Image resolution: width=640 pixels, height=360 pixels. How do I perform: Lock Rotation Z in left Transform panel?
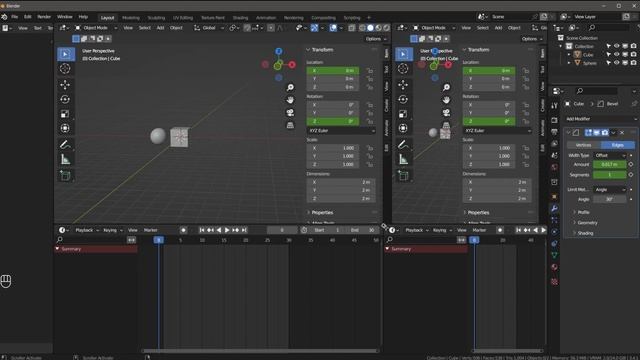click(x=369, y=121)
